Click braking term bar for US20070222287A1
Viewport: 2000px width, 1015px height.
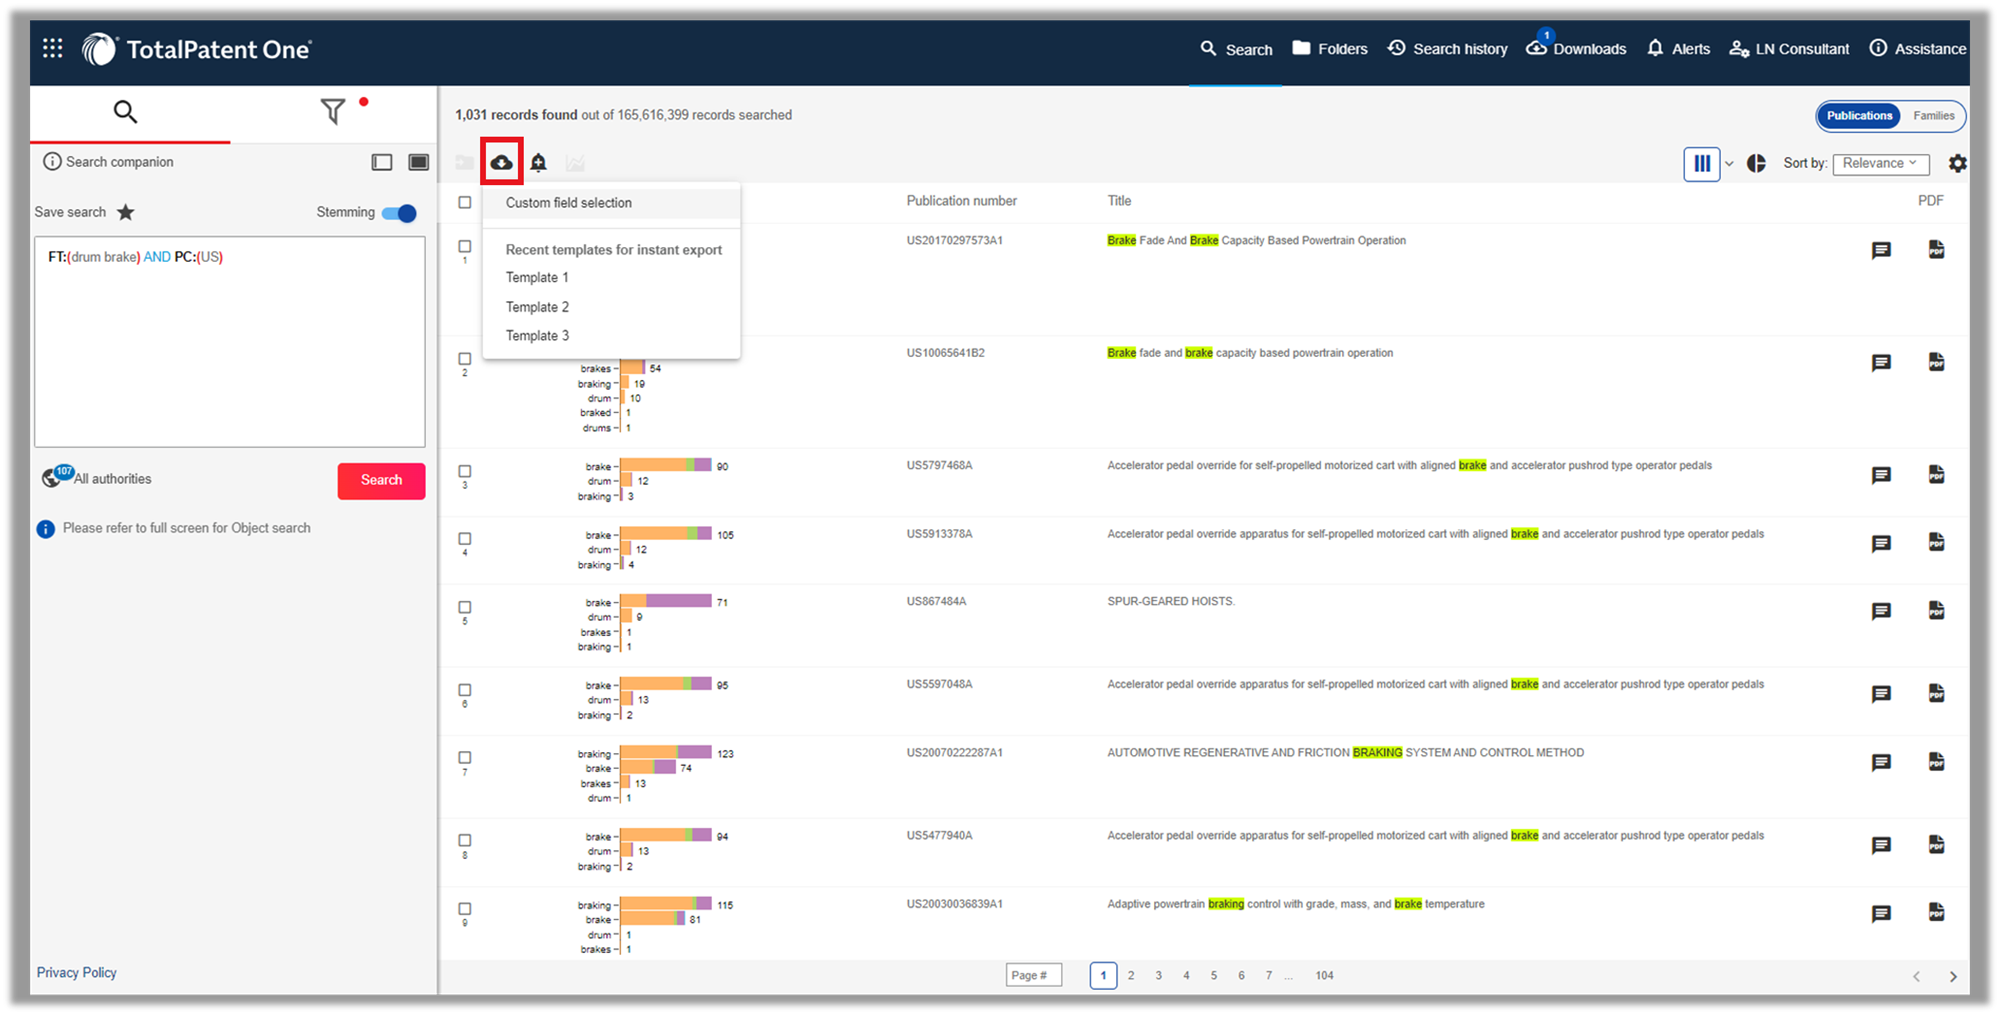(666, 752)
